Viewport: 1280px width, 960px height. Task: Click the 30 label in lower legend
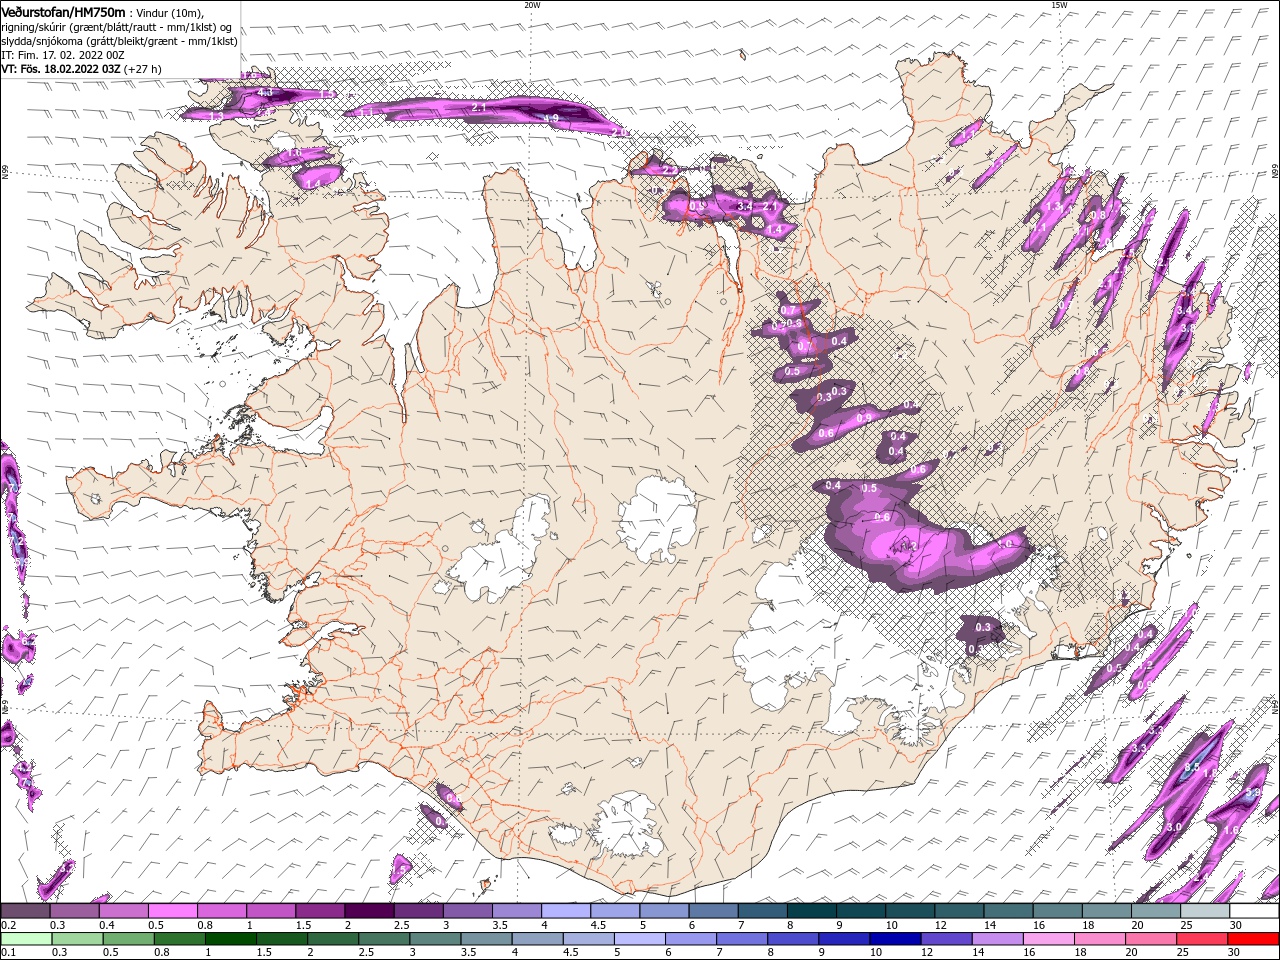pyautogui.click(x=1235, y=953)
